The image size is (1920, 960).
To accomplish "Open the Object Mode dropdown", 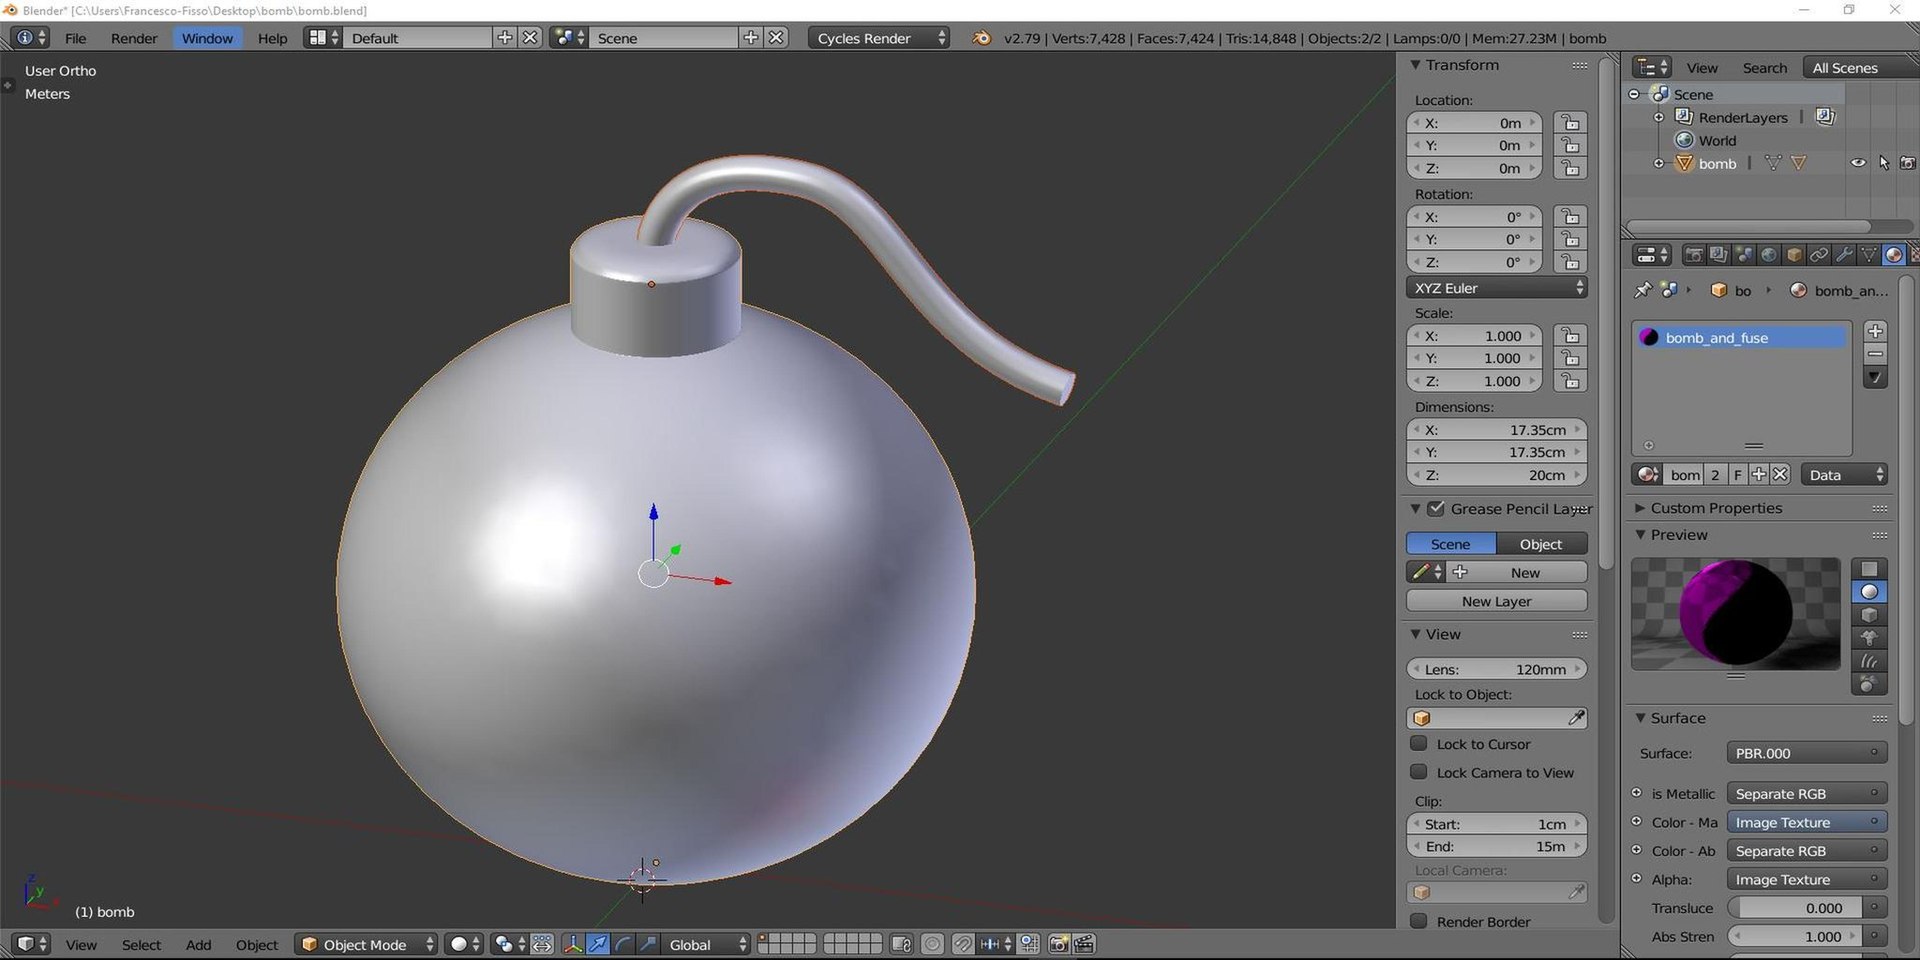I will point(366,944).
